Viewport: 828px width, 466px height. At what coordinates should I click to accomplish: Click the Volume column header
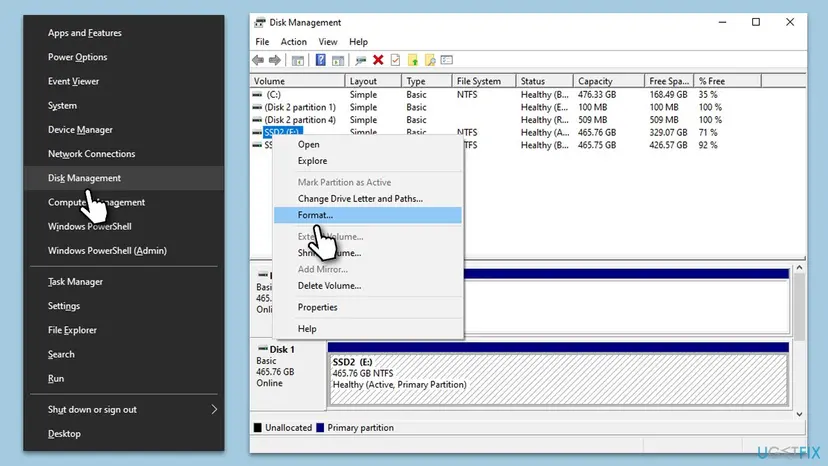point(297,81)
